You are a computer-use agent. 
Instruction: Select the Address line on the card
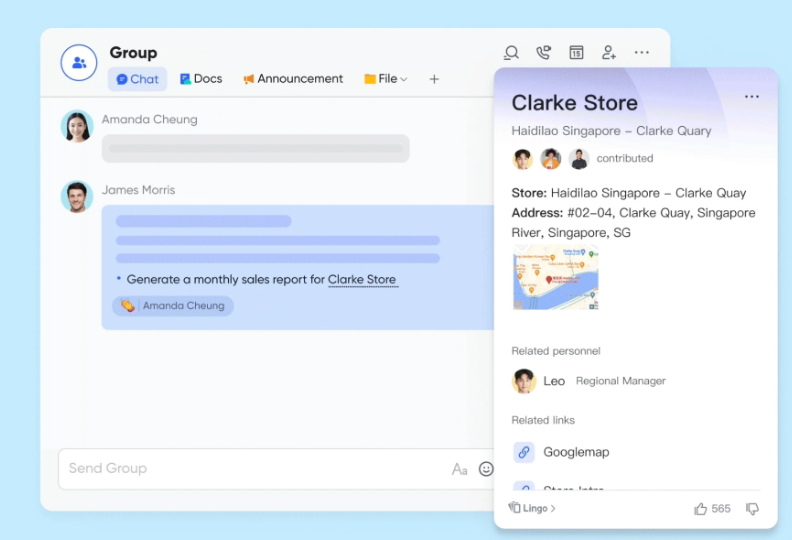(633, 223)
